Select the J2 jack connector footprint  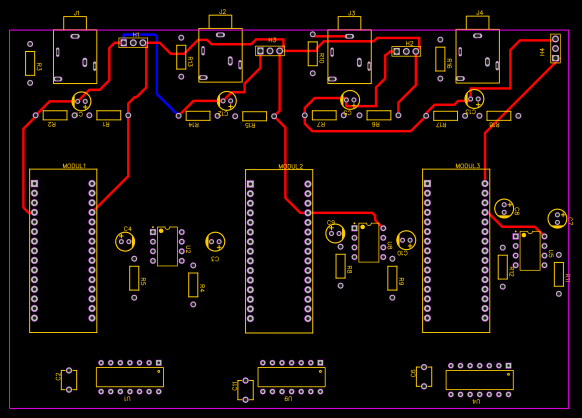[220, 49]
